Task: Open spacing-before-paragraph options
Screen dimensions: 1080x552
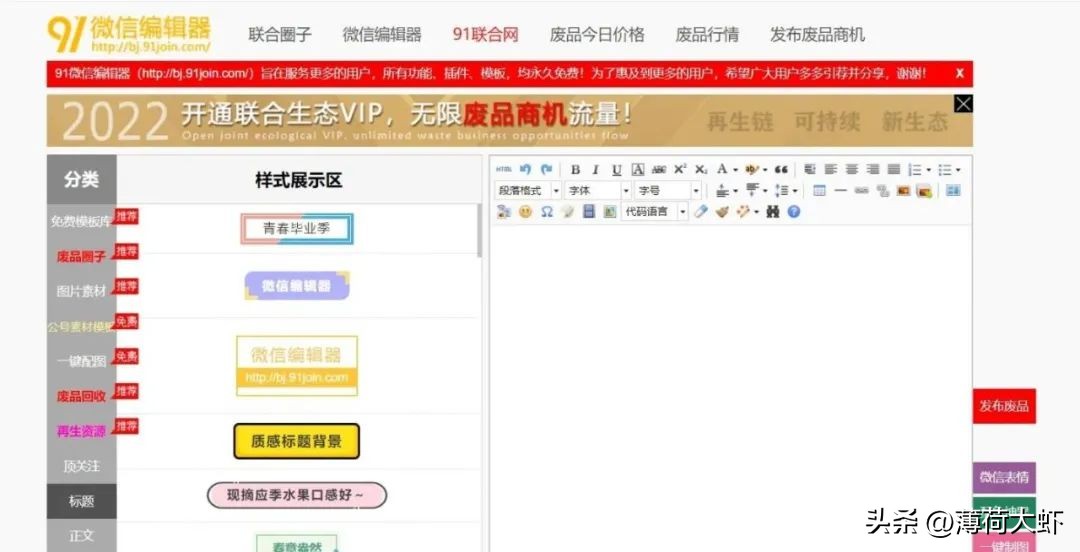Action: click(x=725, y=190)
